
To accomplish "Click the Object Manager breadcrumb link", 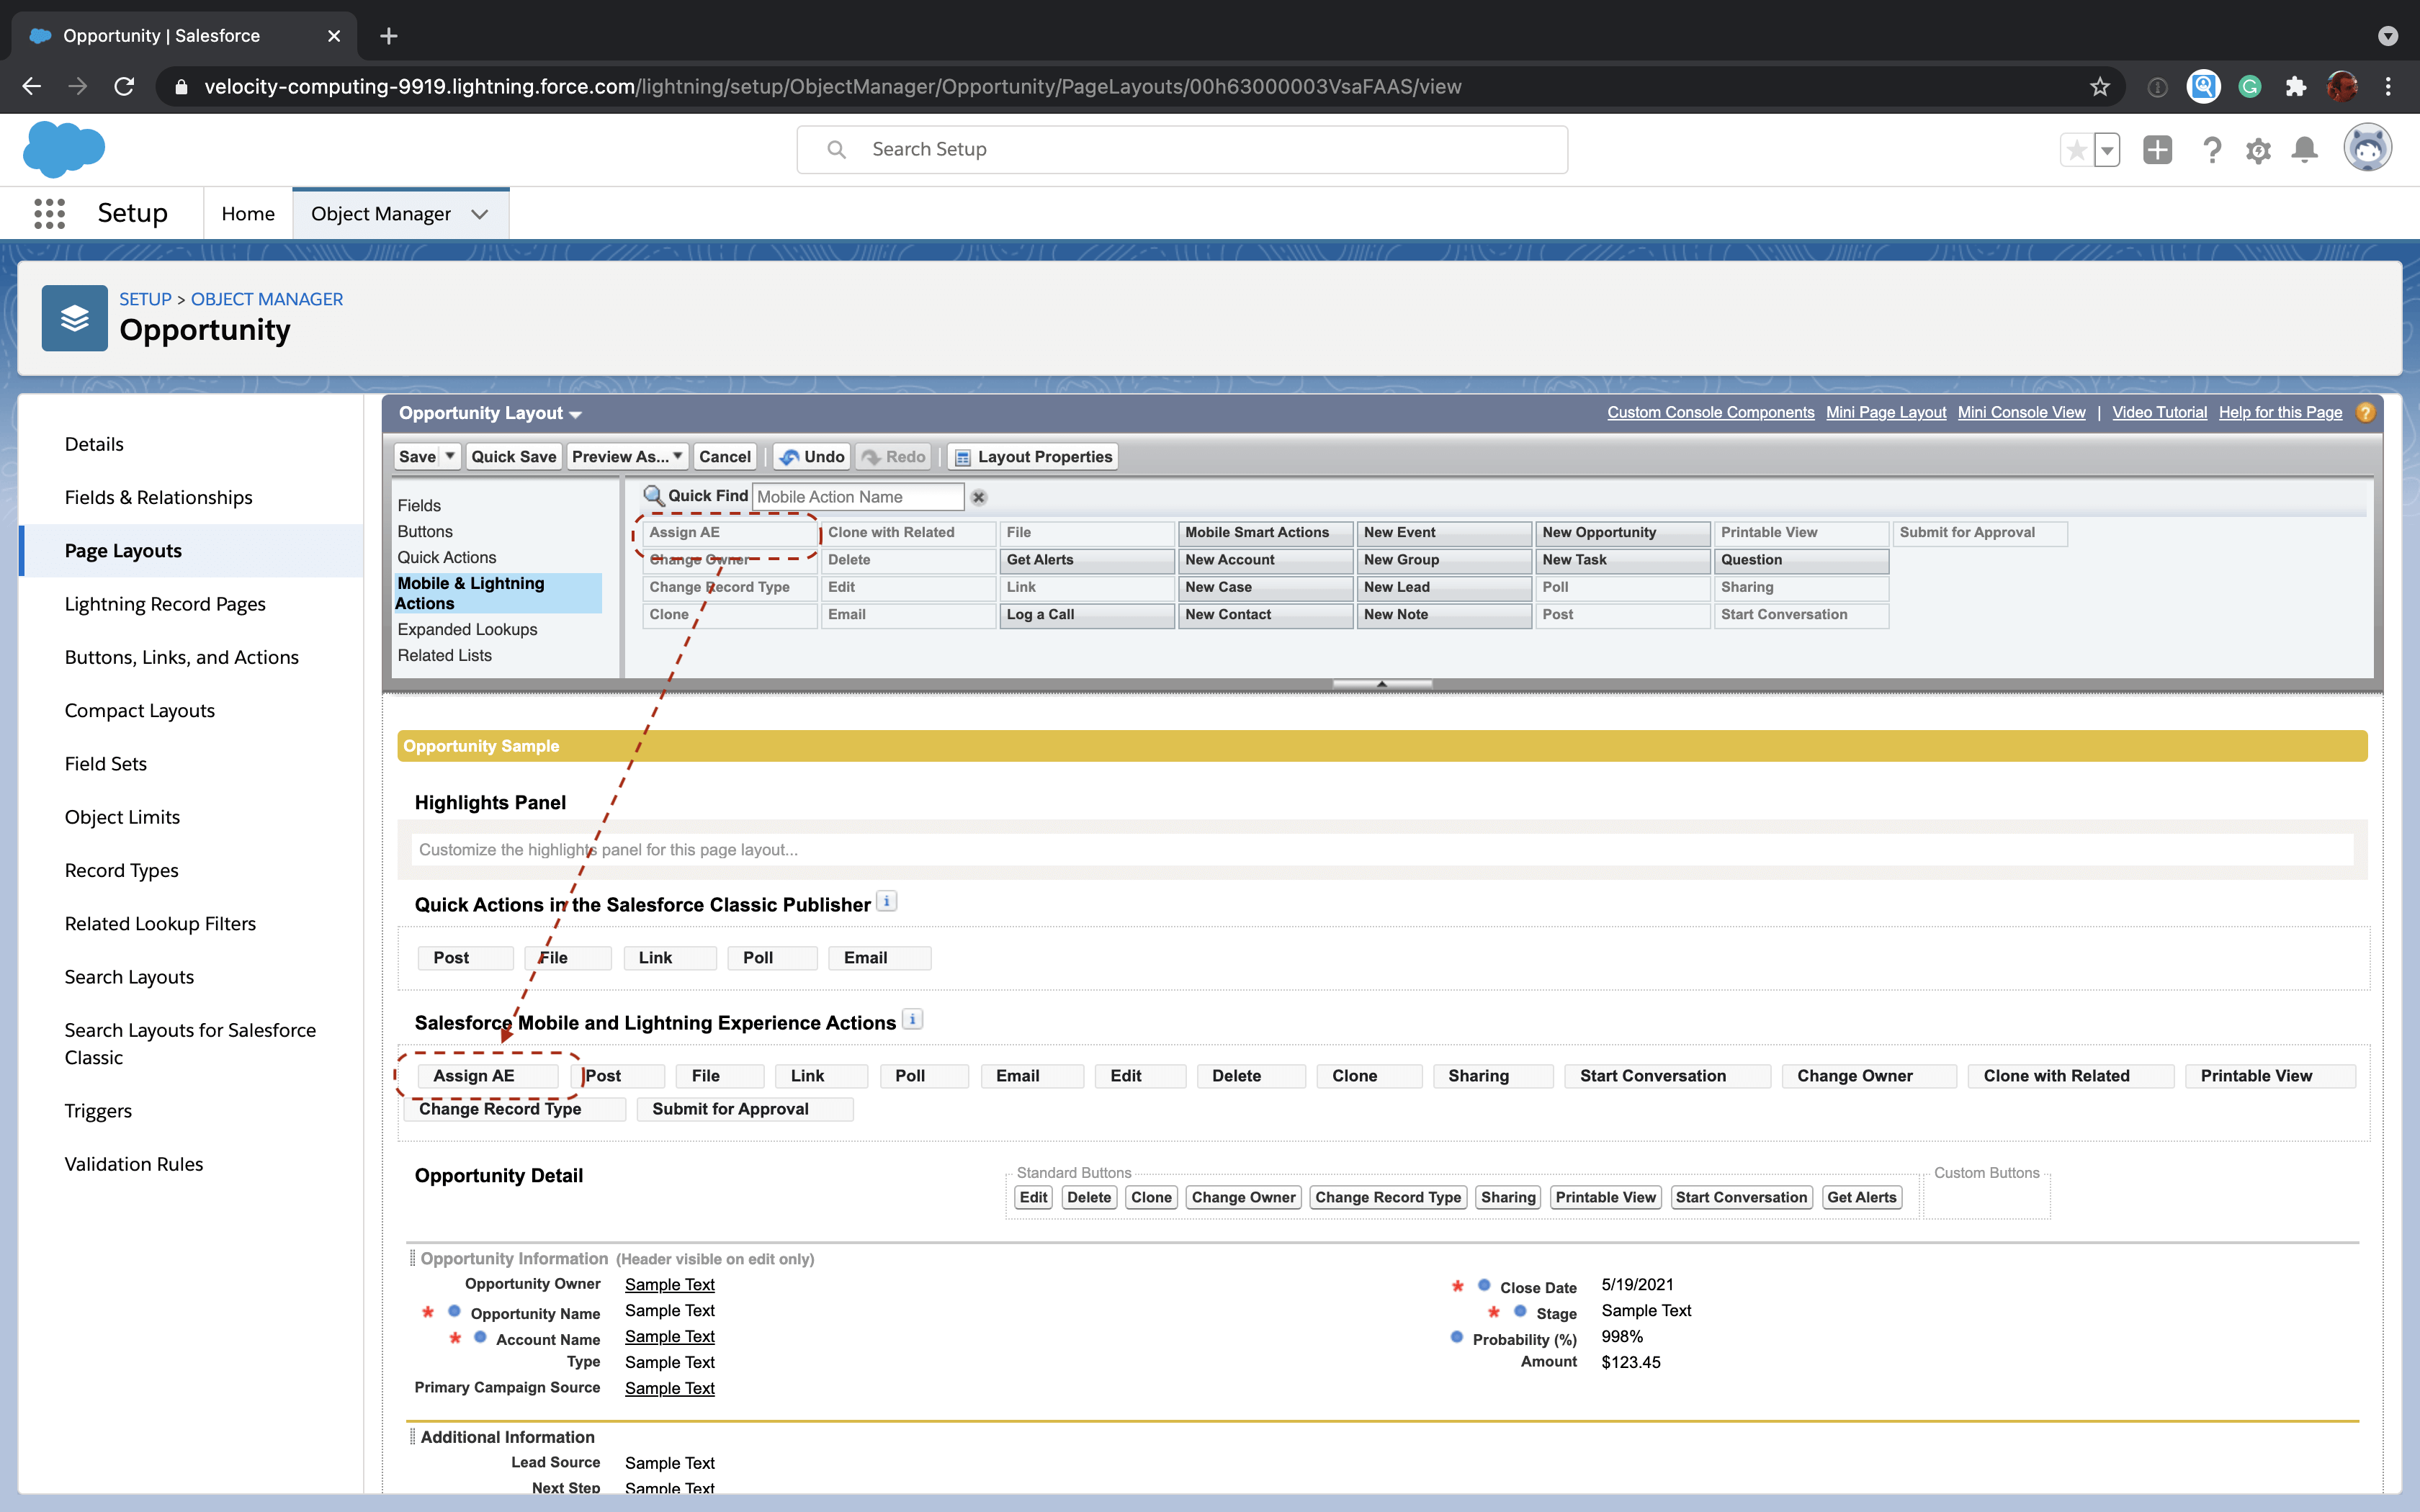I will coord(269,298).
